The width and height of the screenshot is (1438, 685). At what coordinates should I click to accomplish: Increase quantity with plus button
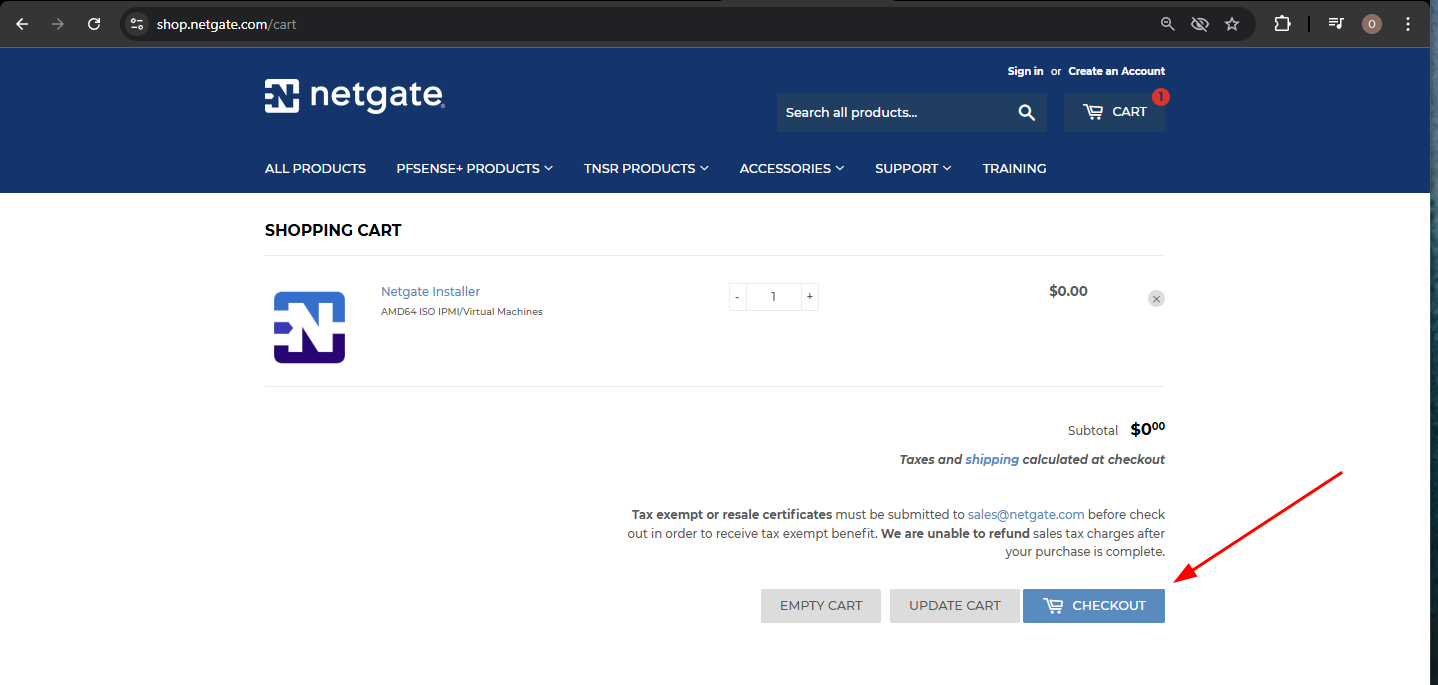(810, 297)
